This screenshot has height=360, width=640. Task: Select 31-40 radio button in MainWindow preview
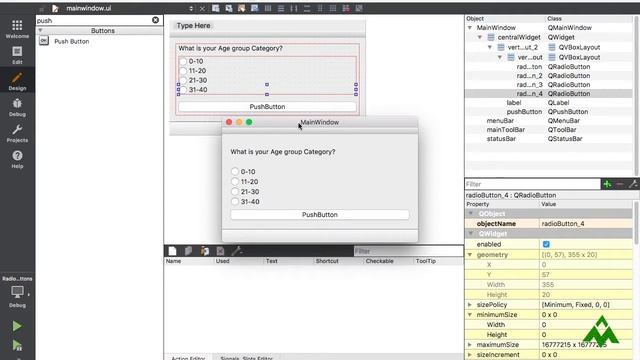tap(235, 201)
